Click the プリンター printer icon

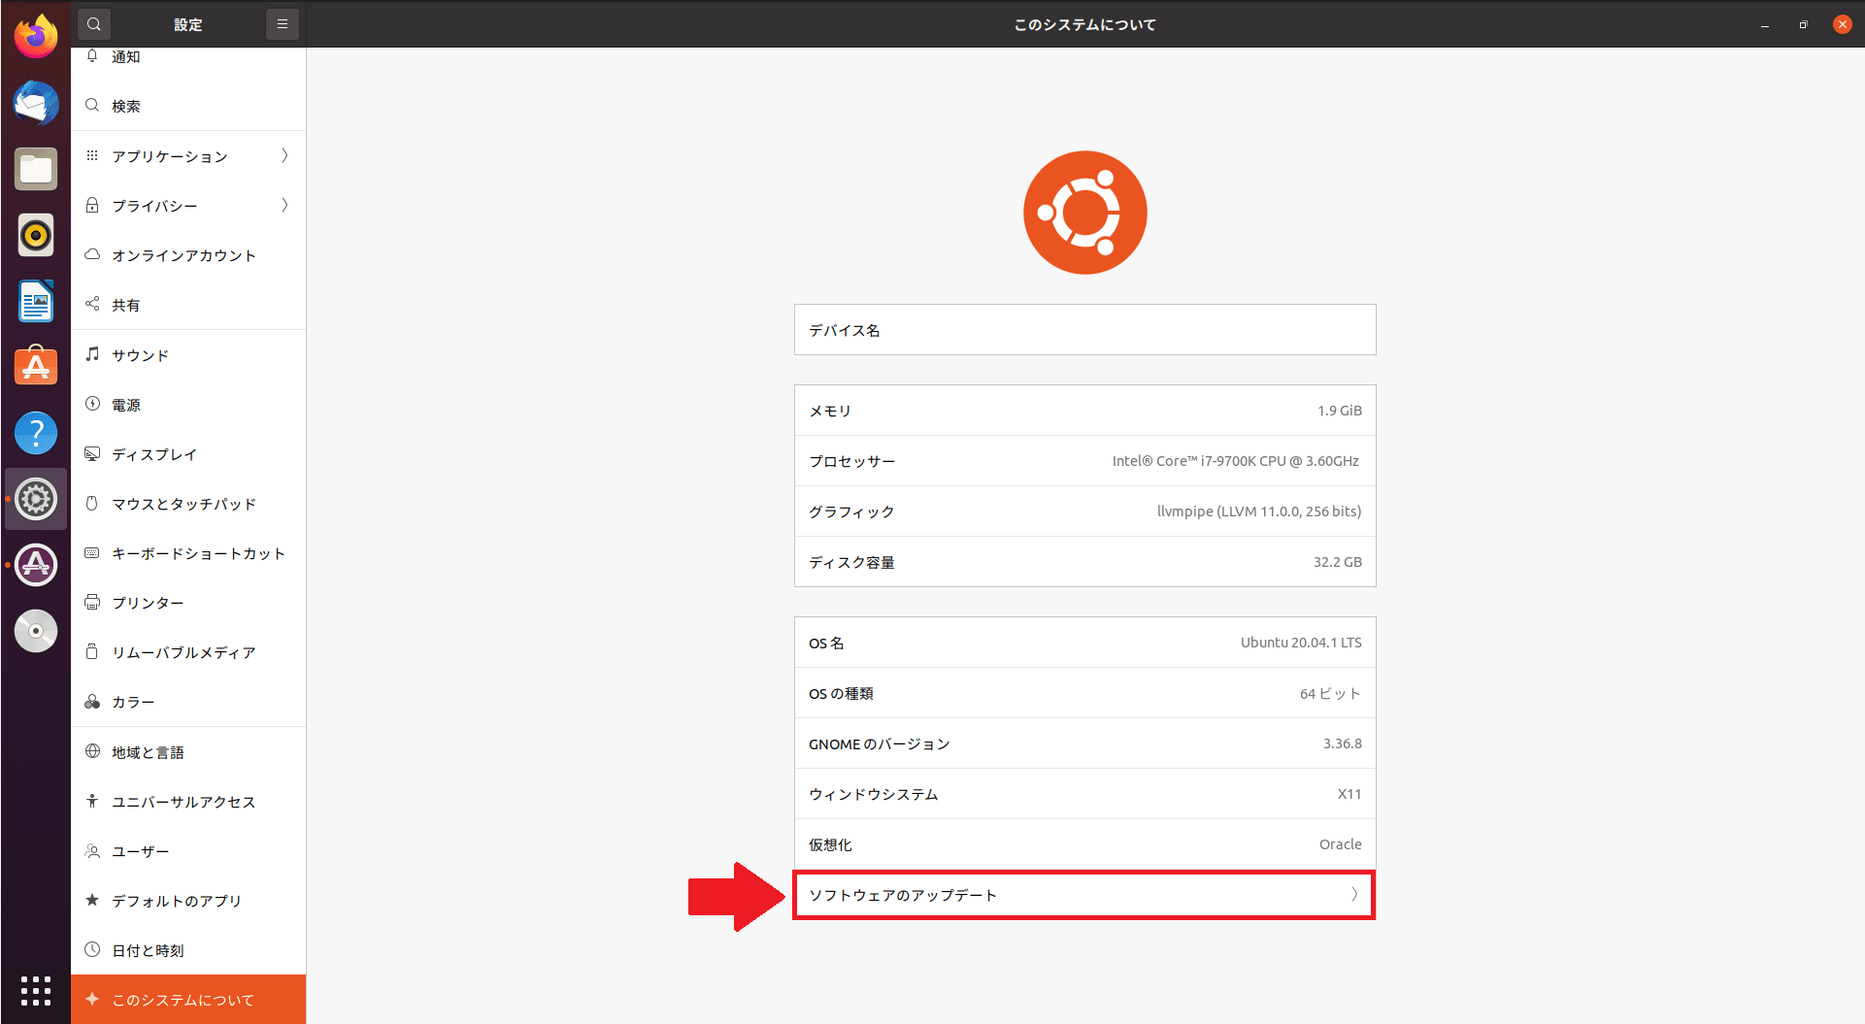(x=92, y=602)
